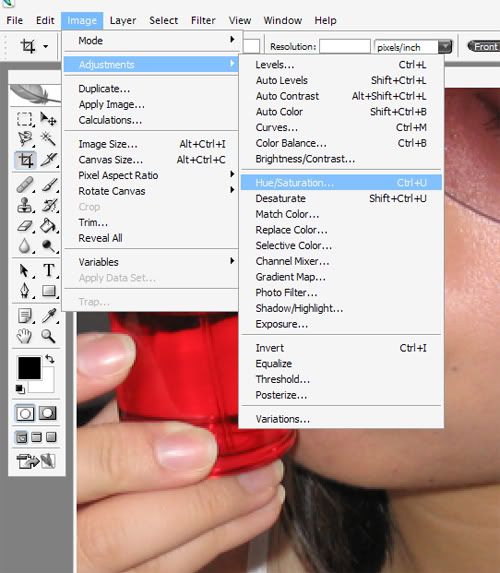The width and height of the screenshot is (500, 573).
Task: Open the Filter menu
Action: pos(203,20)
